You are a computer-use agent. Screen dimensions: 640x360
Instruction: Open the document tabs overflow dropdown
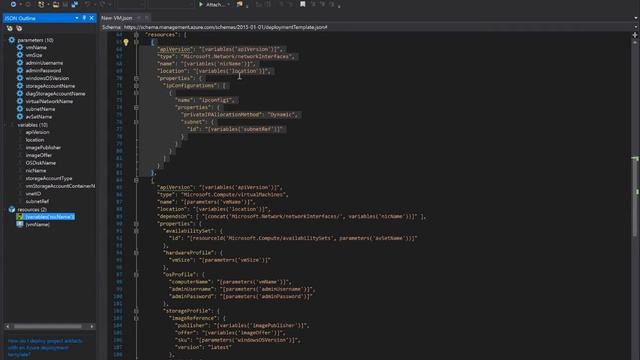click(636, 18)
